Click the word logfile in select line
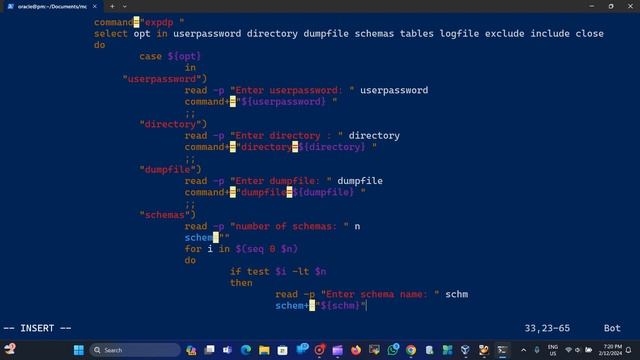The width and height of the screenshot is (640, 360). click(459, 33)
